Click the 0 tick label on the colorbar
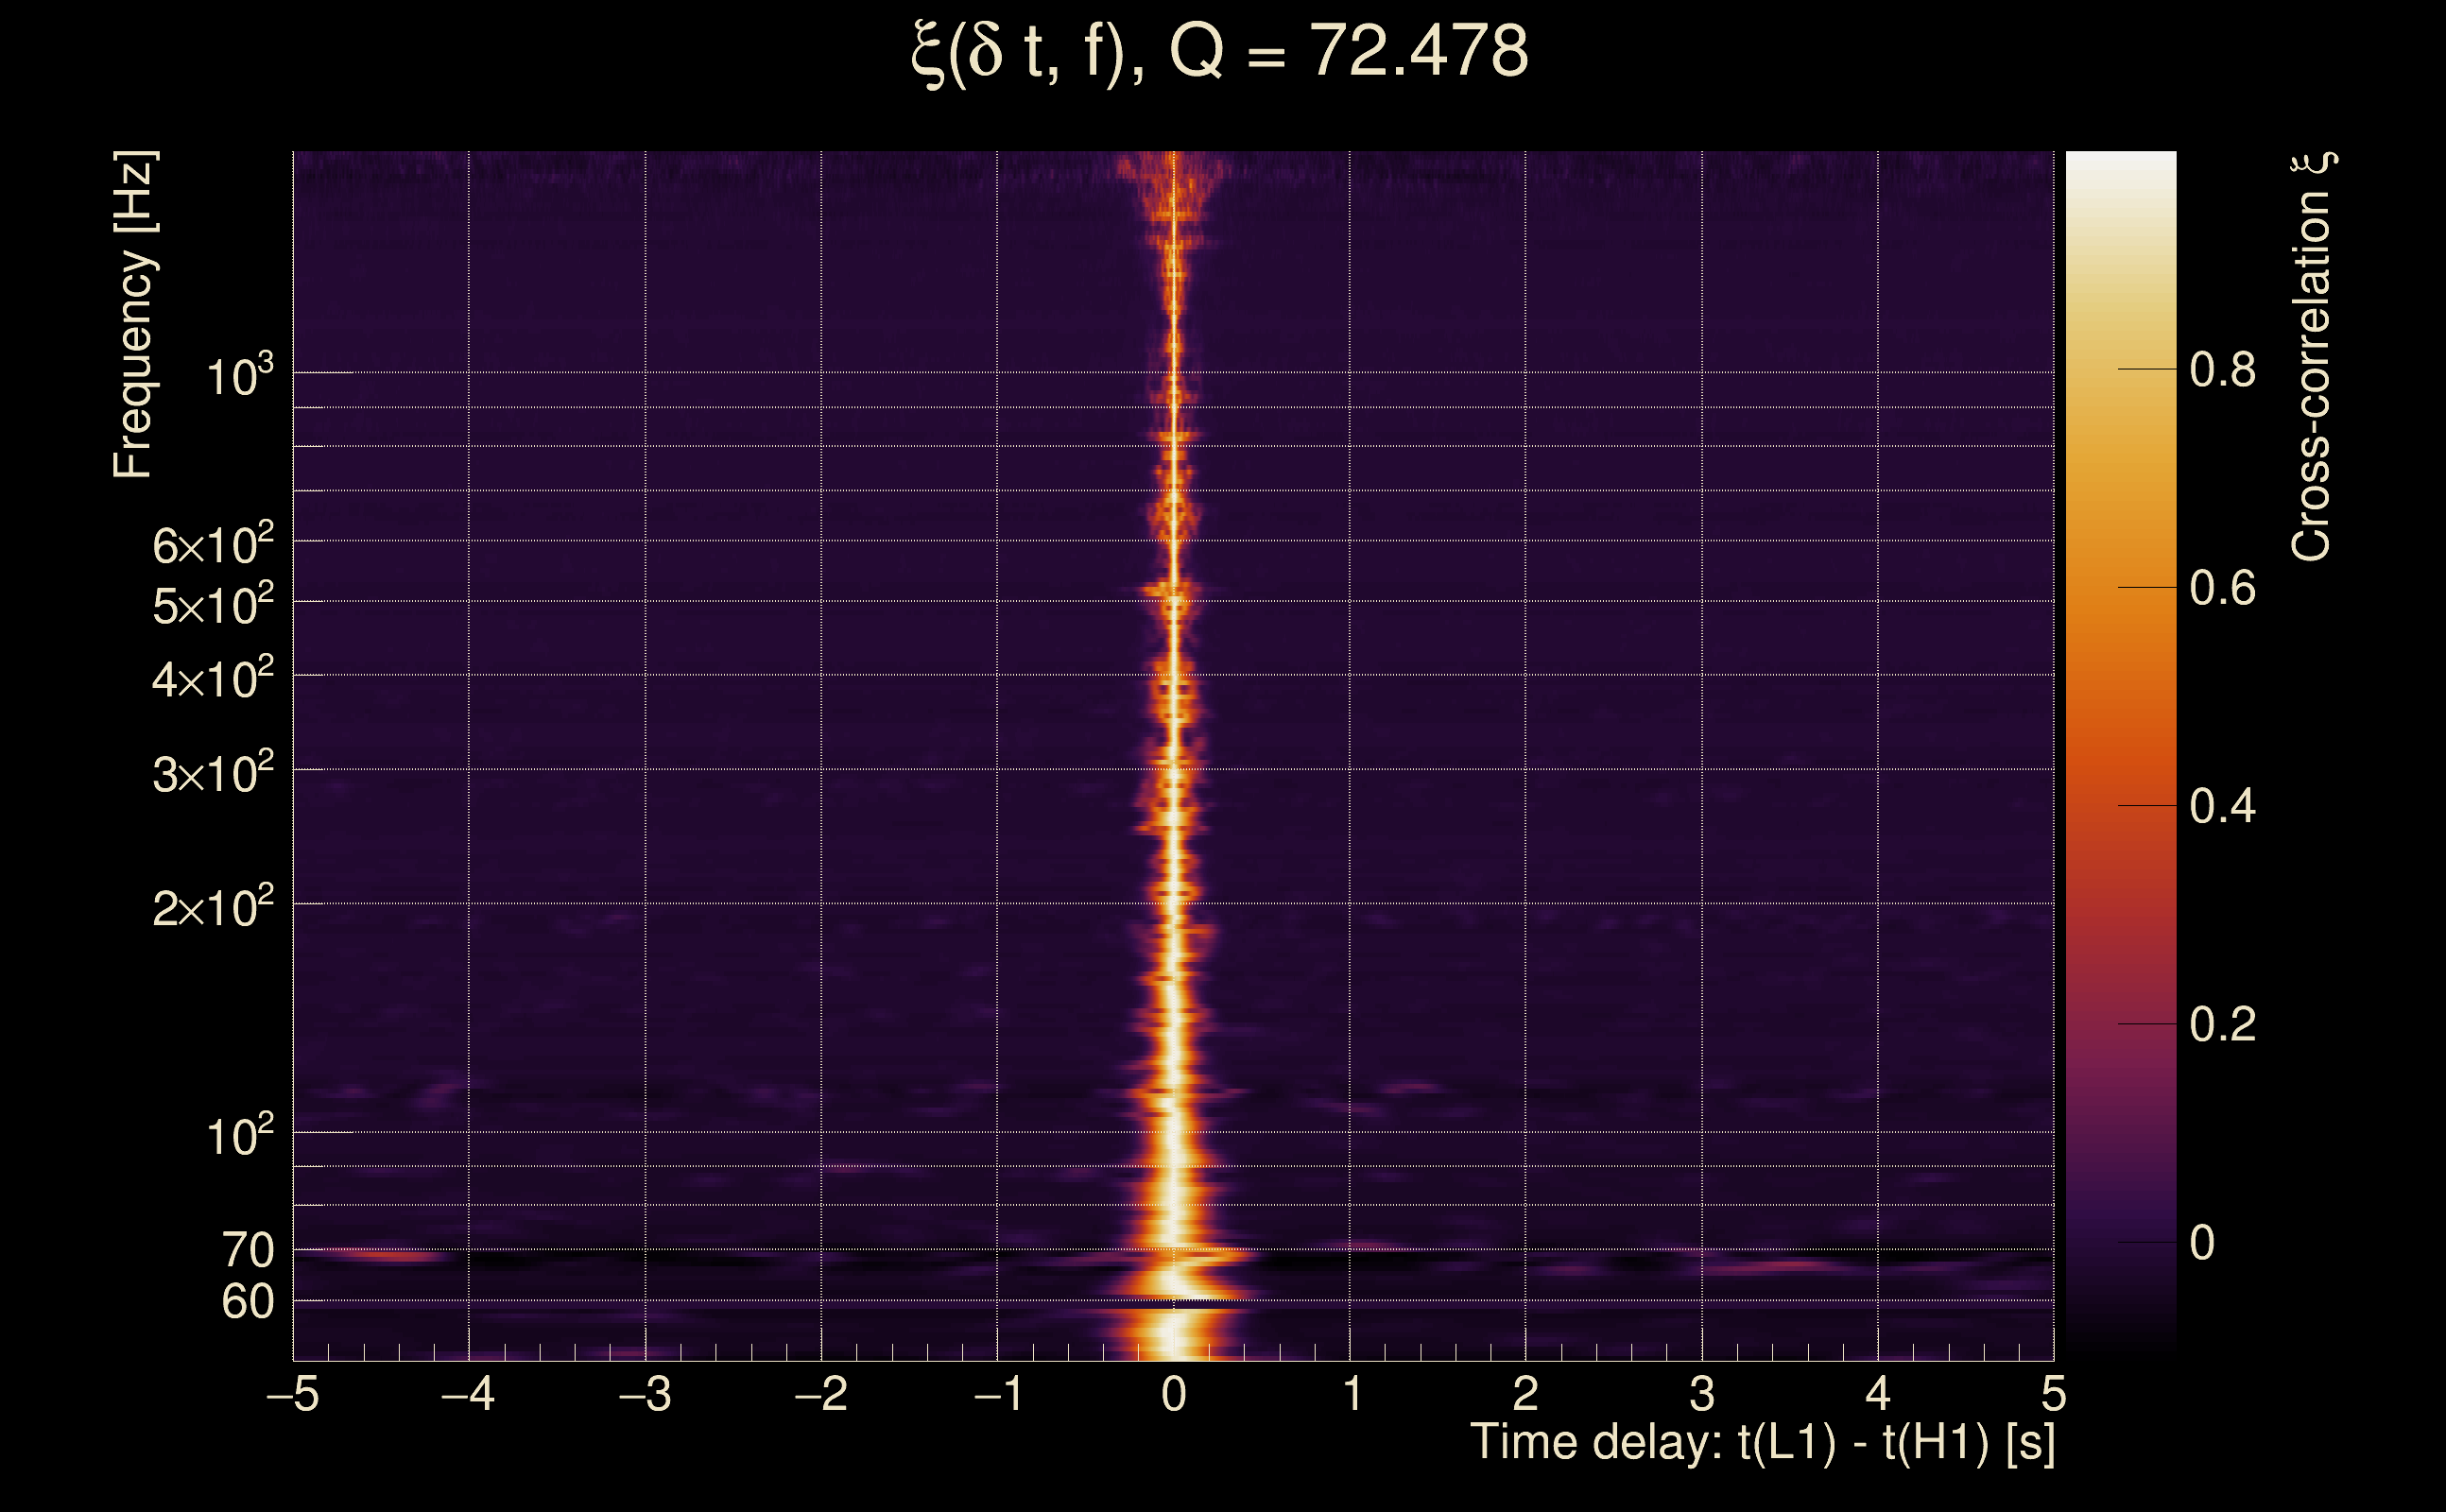 2202,1243
